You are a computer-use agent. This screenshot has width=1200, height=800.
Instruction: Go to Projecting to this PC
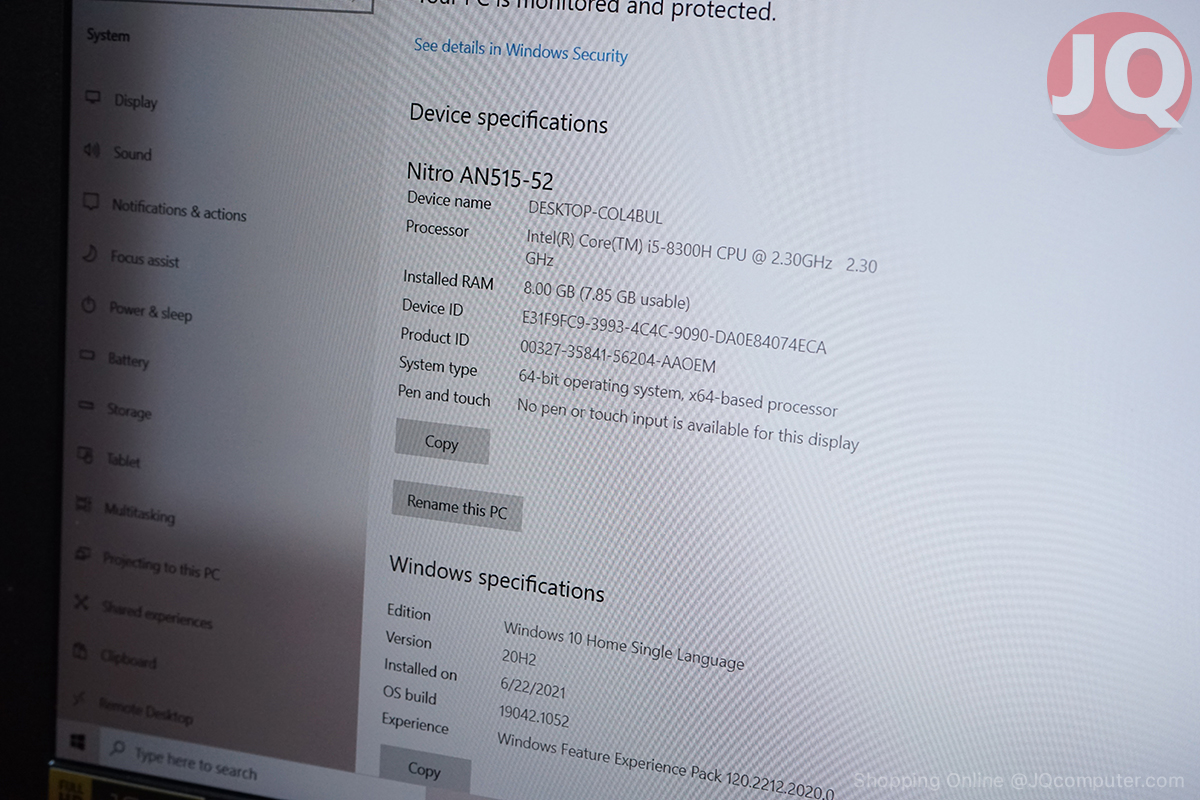coord(161,564)
